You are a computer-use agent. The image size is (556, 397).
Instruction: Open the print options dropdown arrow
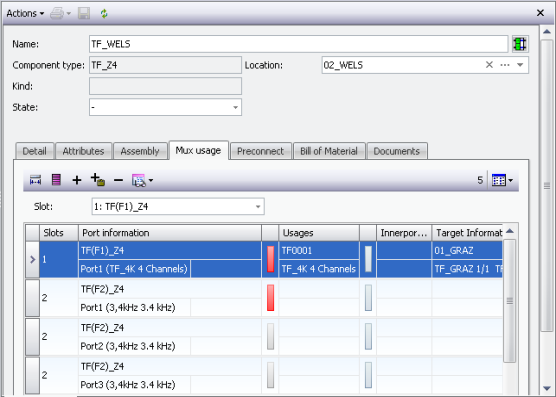click(69, 13)
